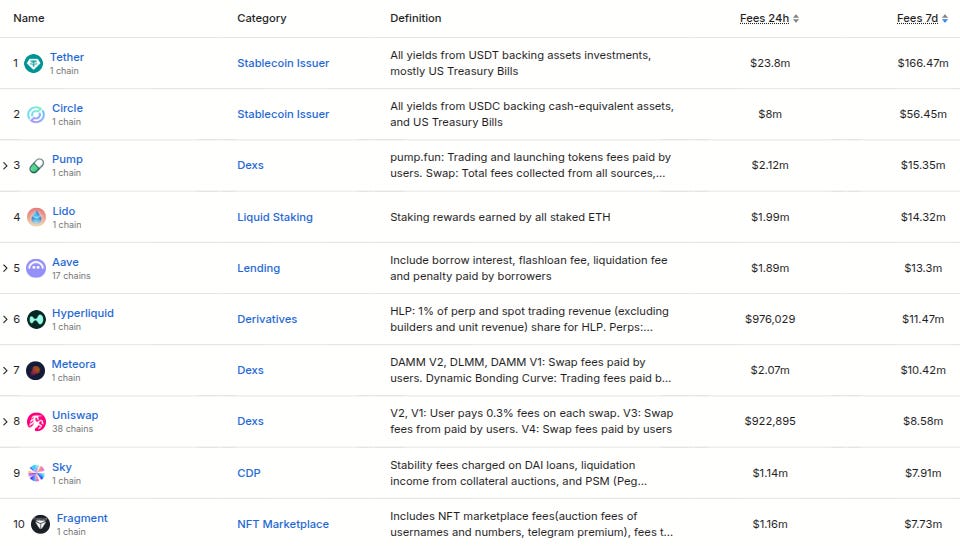The height and width of the screenshot is (546, 960).
Task: Click the Uniswap unicorn logo icon
Action: click(36, 422)
